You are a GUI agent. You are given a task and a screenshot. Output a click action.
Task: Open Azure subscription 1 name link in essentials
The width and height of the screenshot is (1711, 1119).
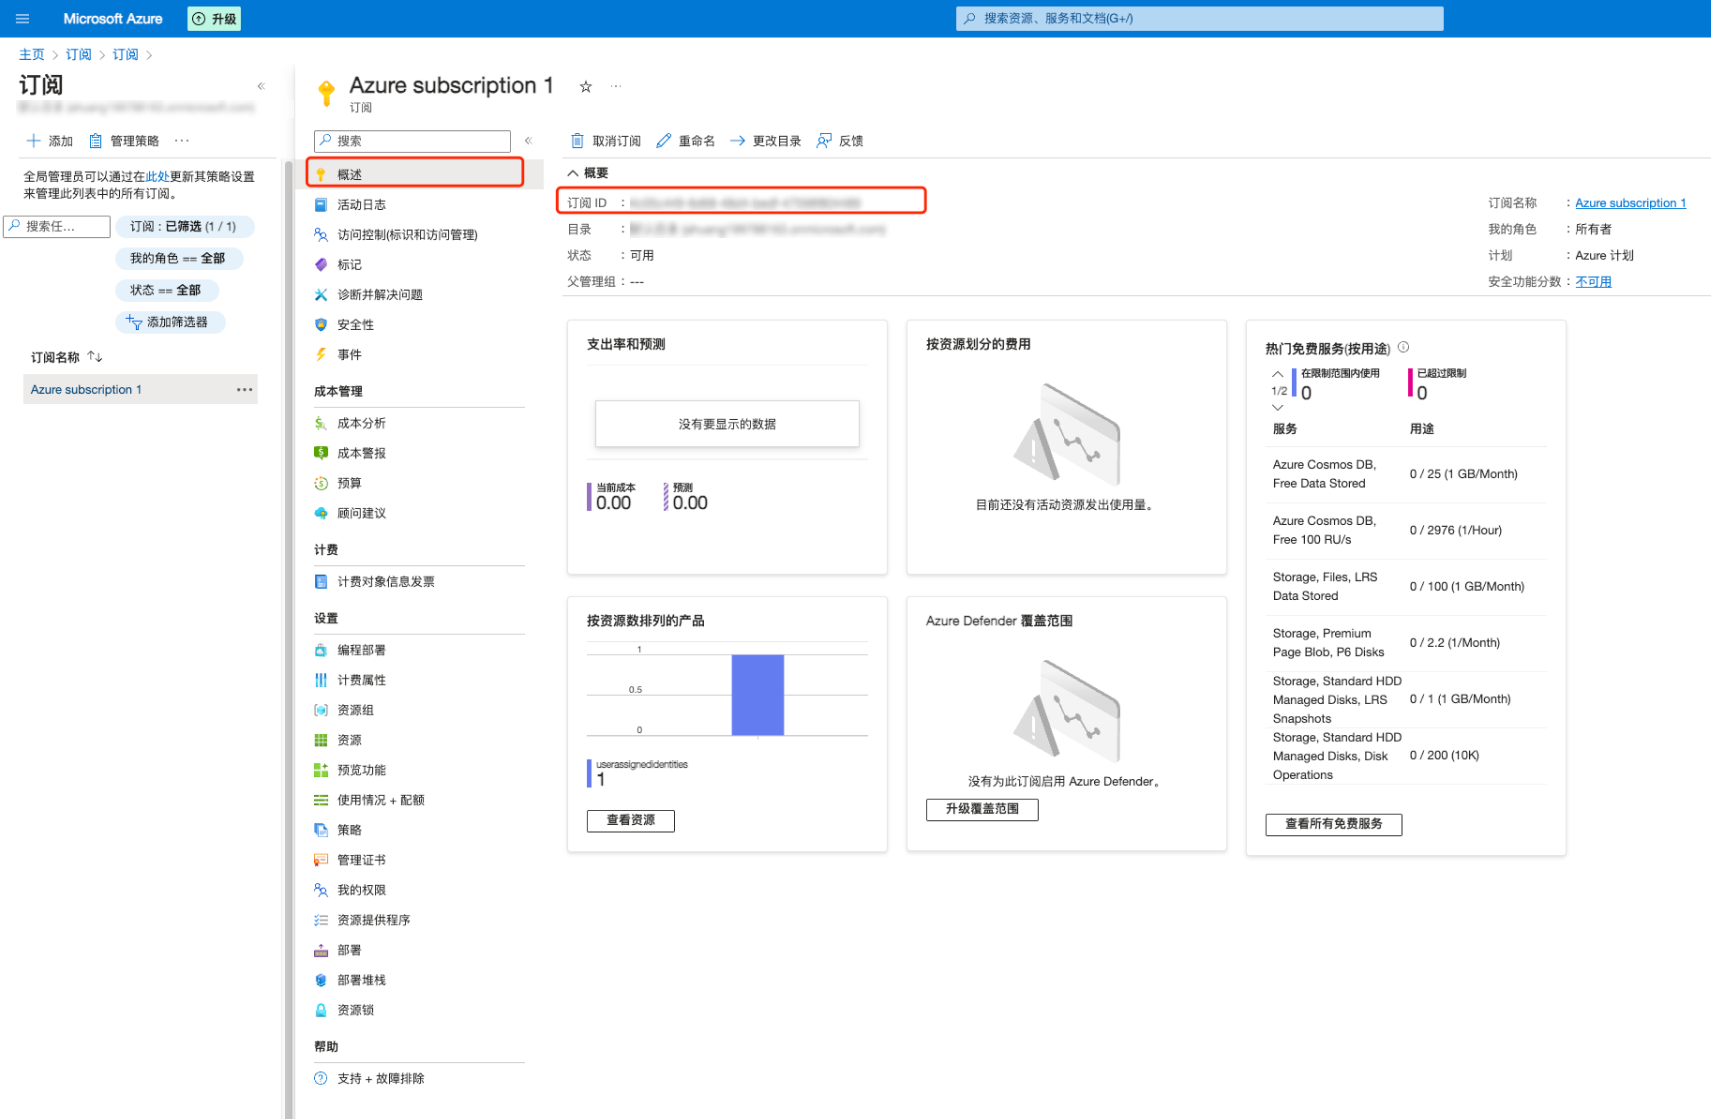(1630, 203)
